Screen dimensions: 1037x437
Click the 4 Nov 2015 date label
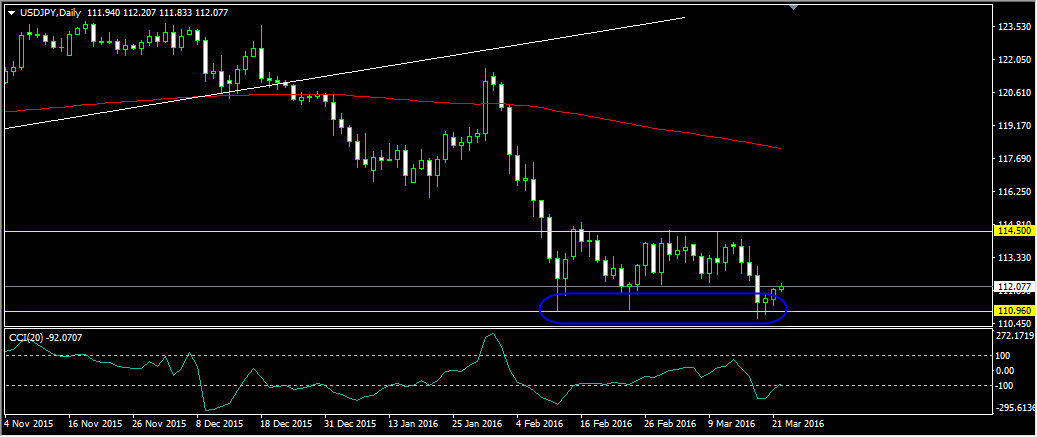pos(29,423)
